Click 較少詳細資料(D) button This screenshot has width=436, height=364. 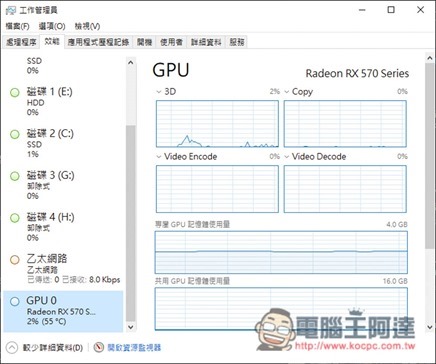[53, 348]
